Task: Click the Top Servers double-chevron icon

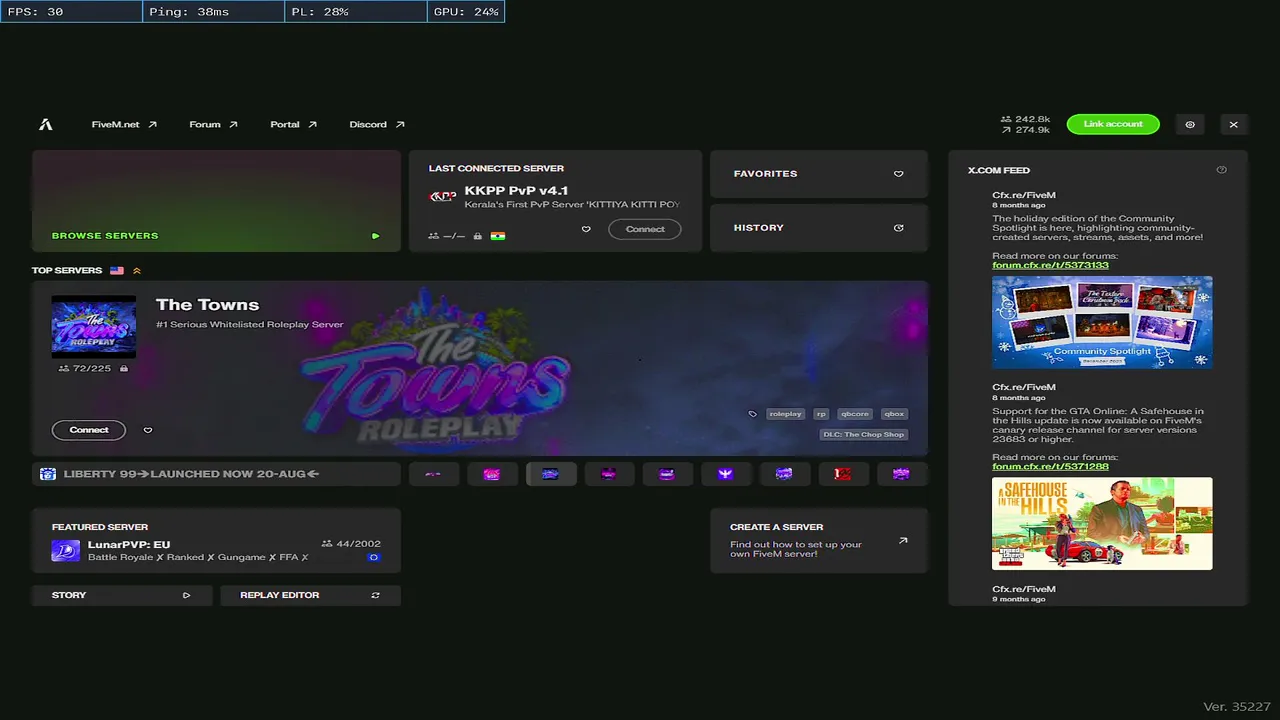Action: click(137, 271)
